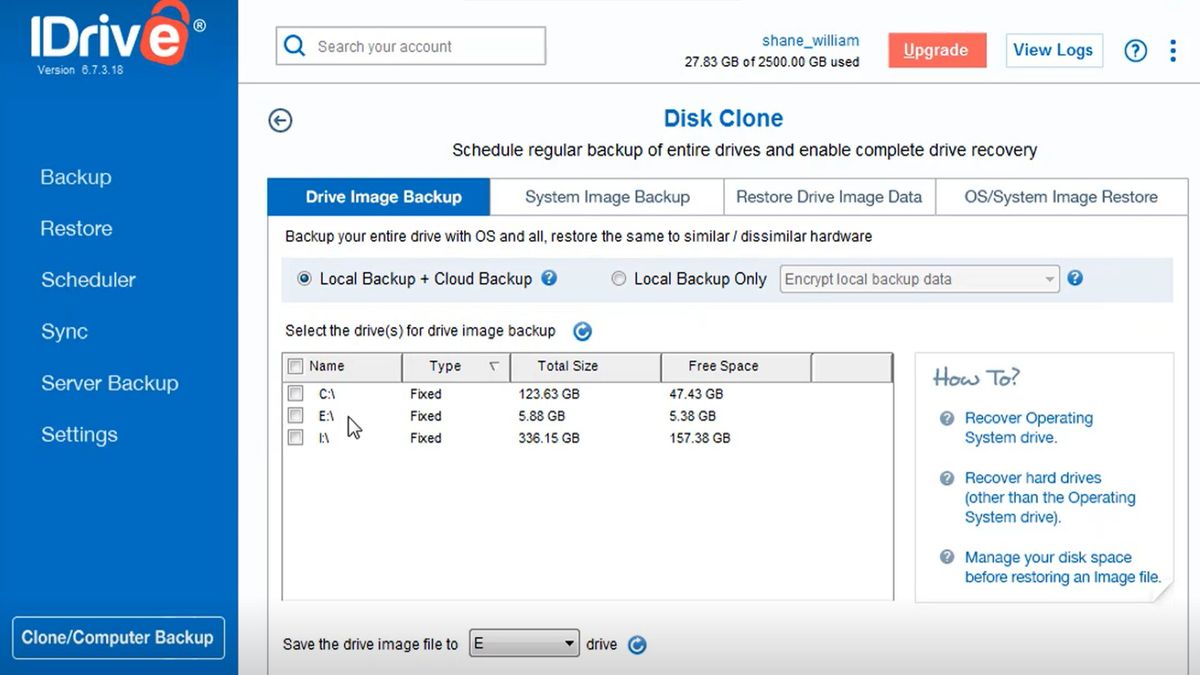Click help icon next to Local Backup + Cloud Backup
The image size is (1200, 675).
click(x=549, y=279)
